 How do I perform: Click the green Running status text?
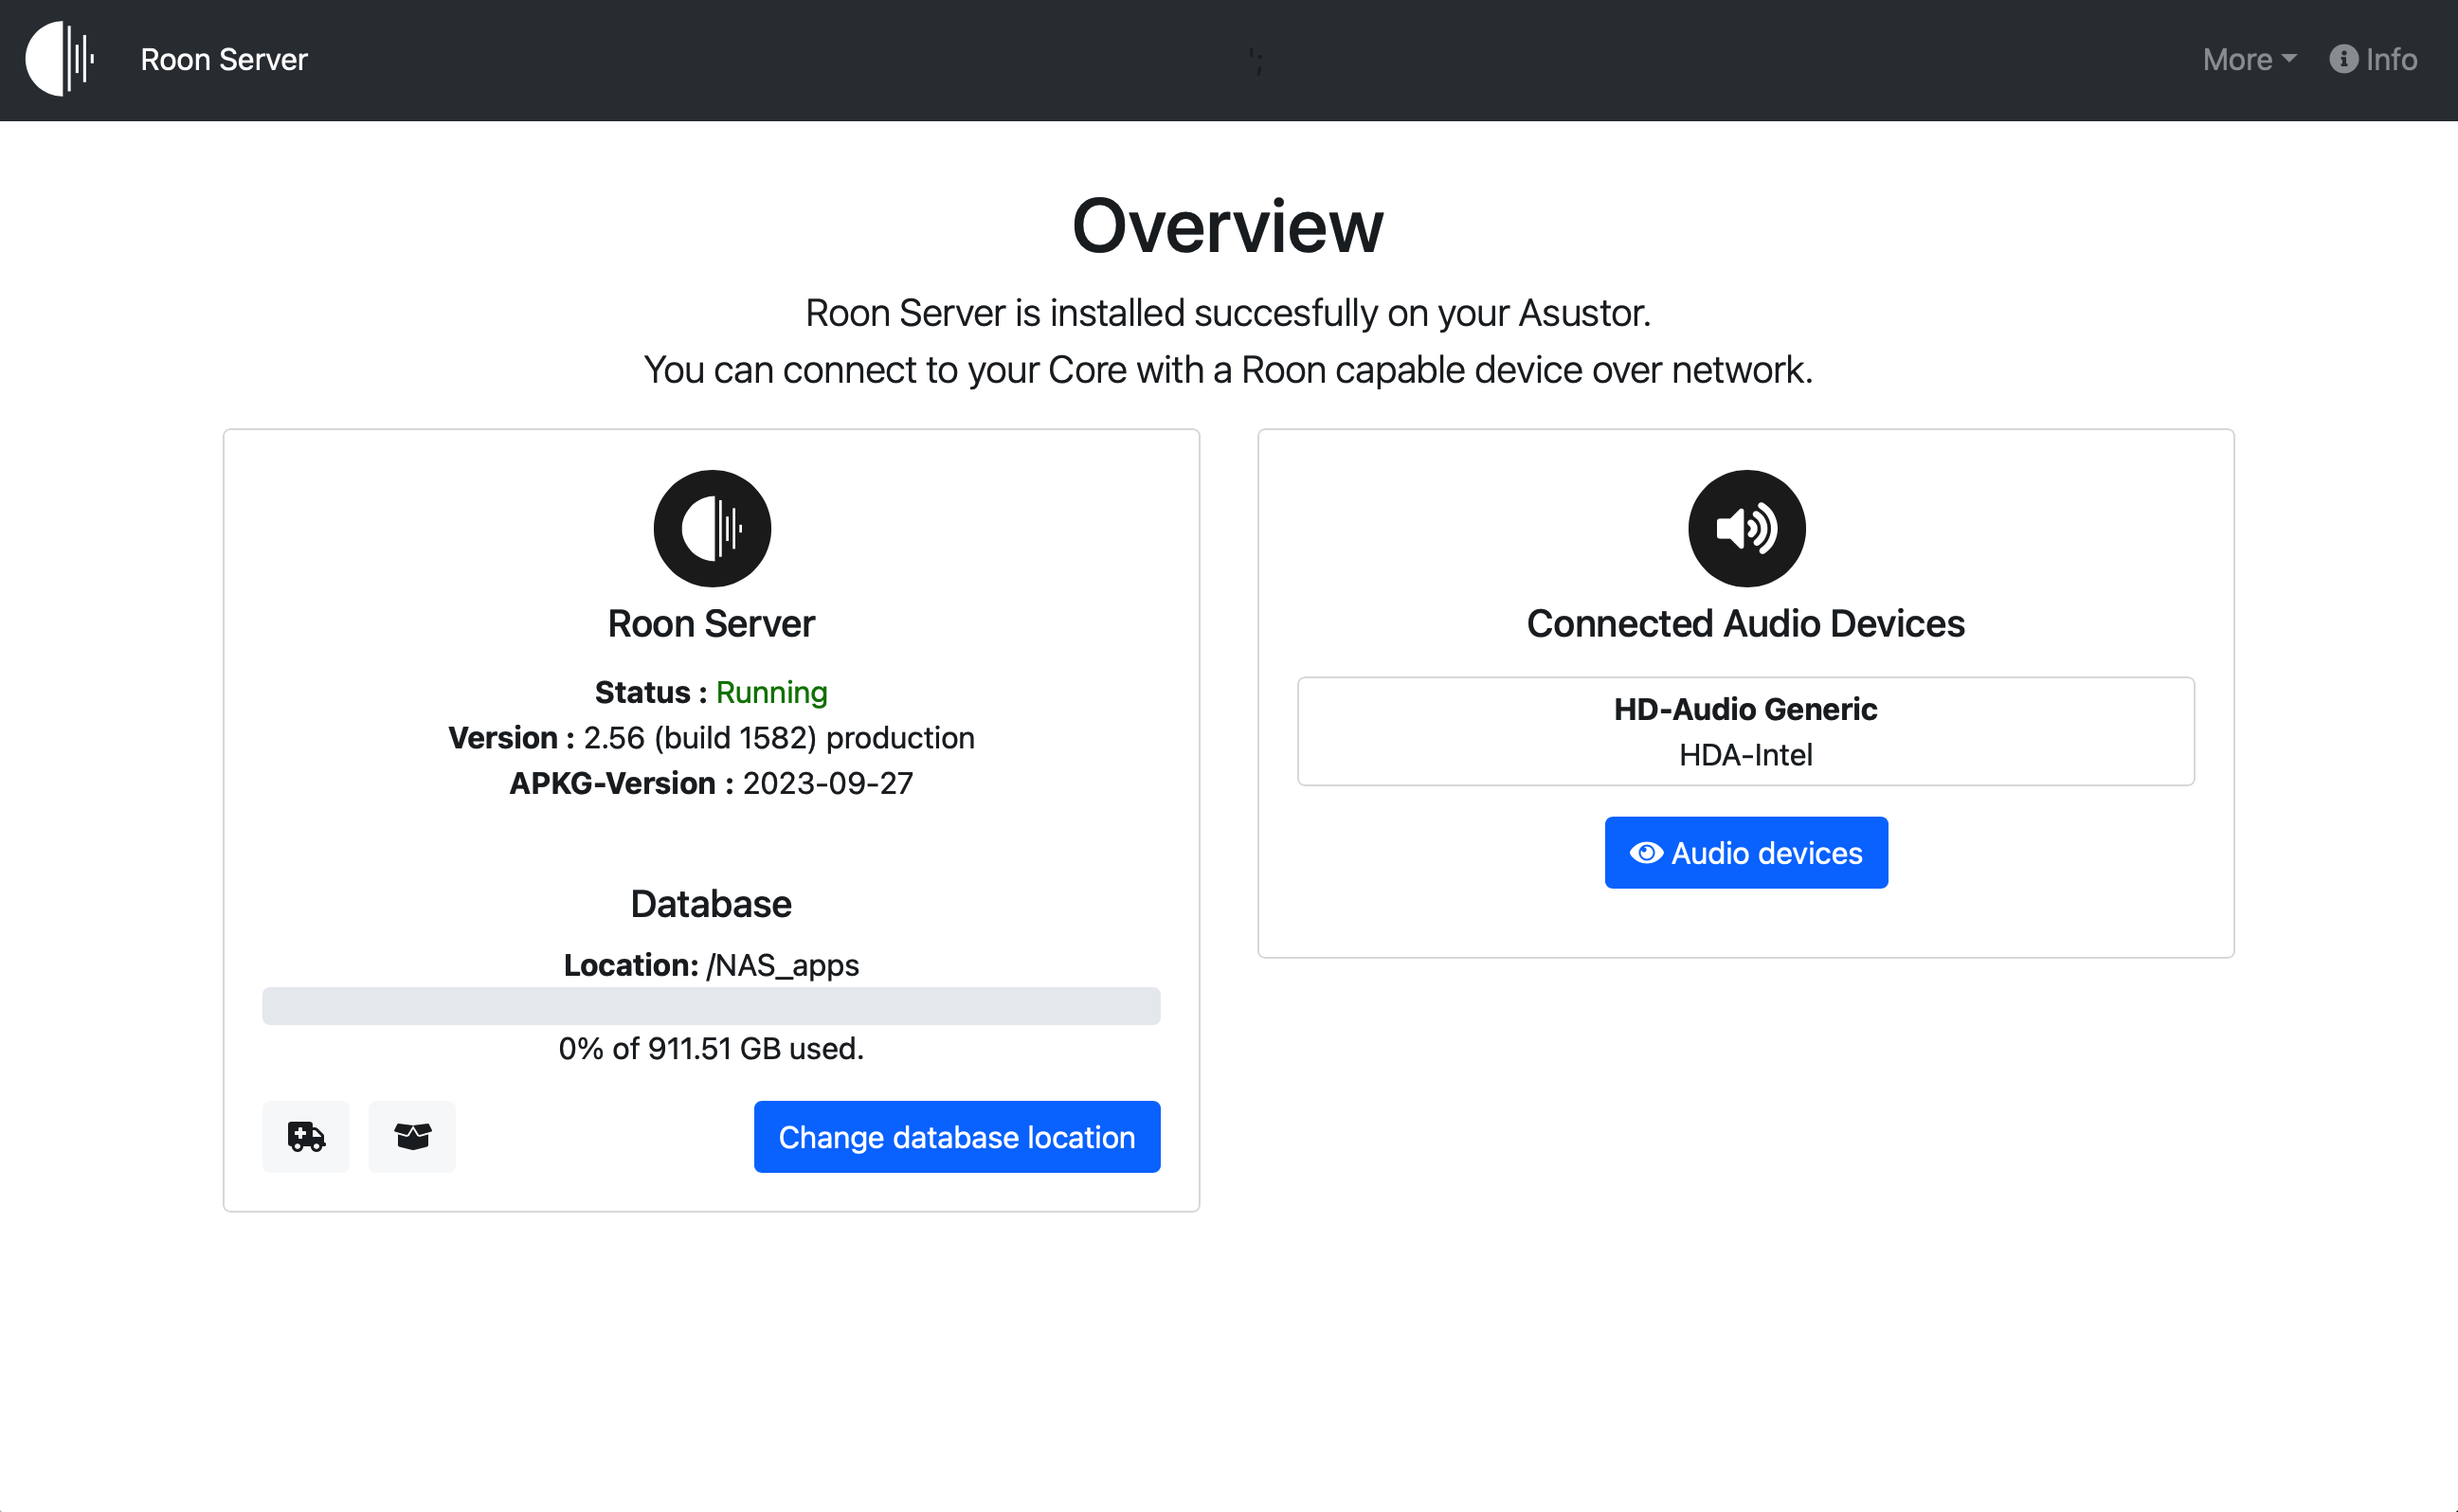tap(771, 692)
